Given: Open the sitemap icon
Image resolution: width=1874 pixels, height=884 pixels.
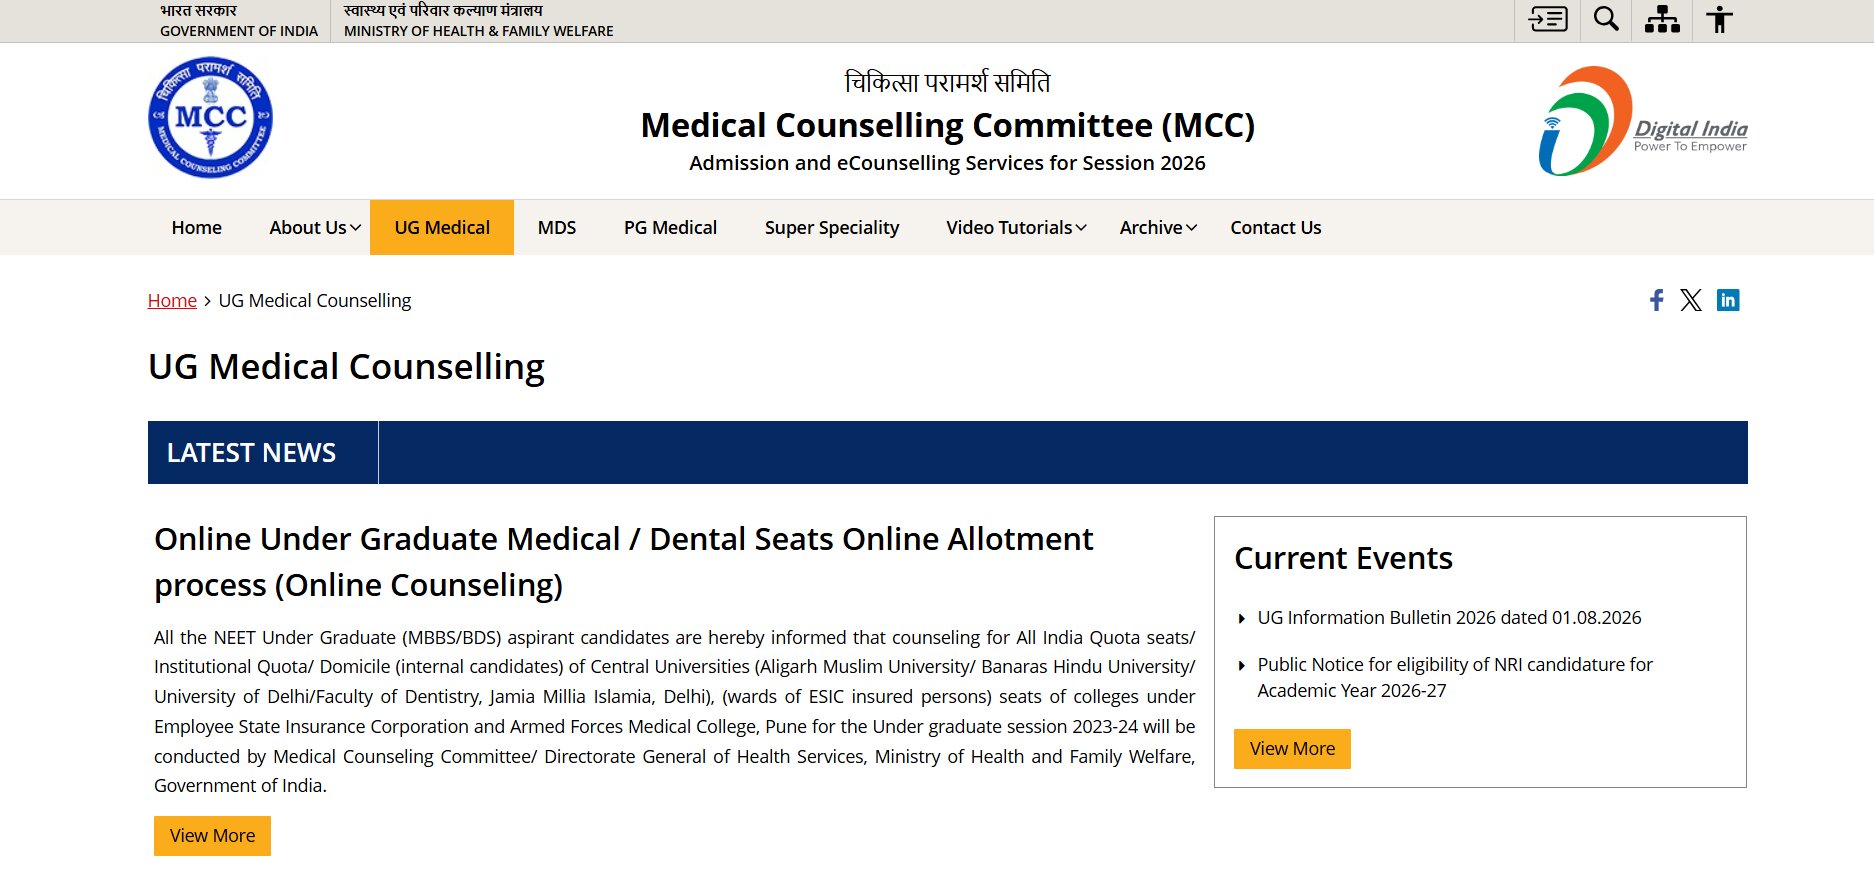Looking at the screenshot, I should click(1662, 19).
